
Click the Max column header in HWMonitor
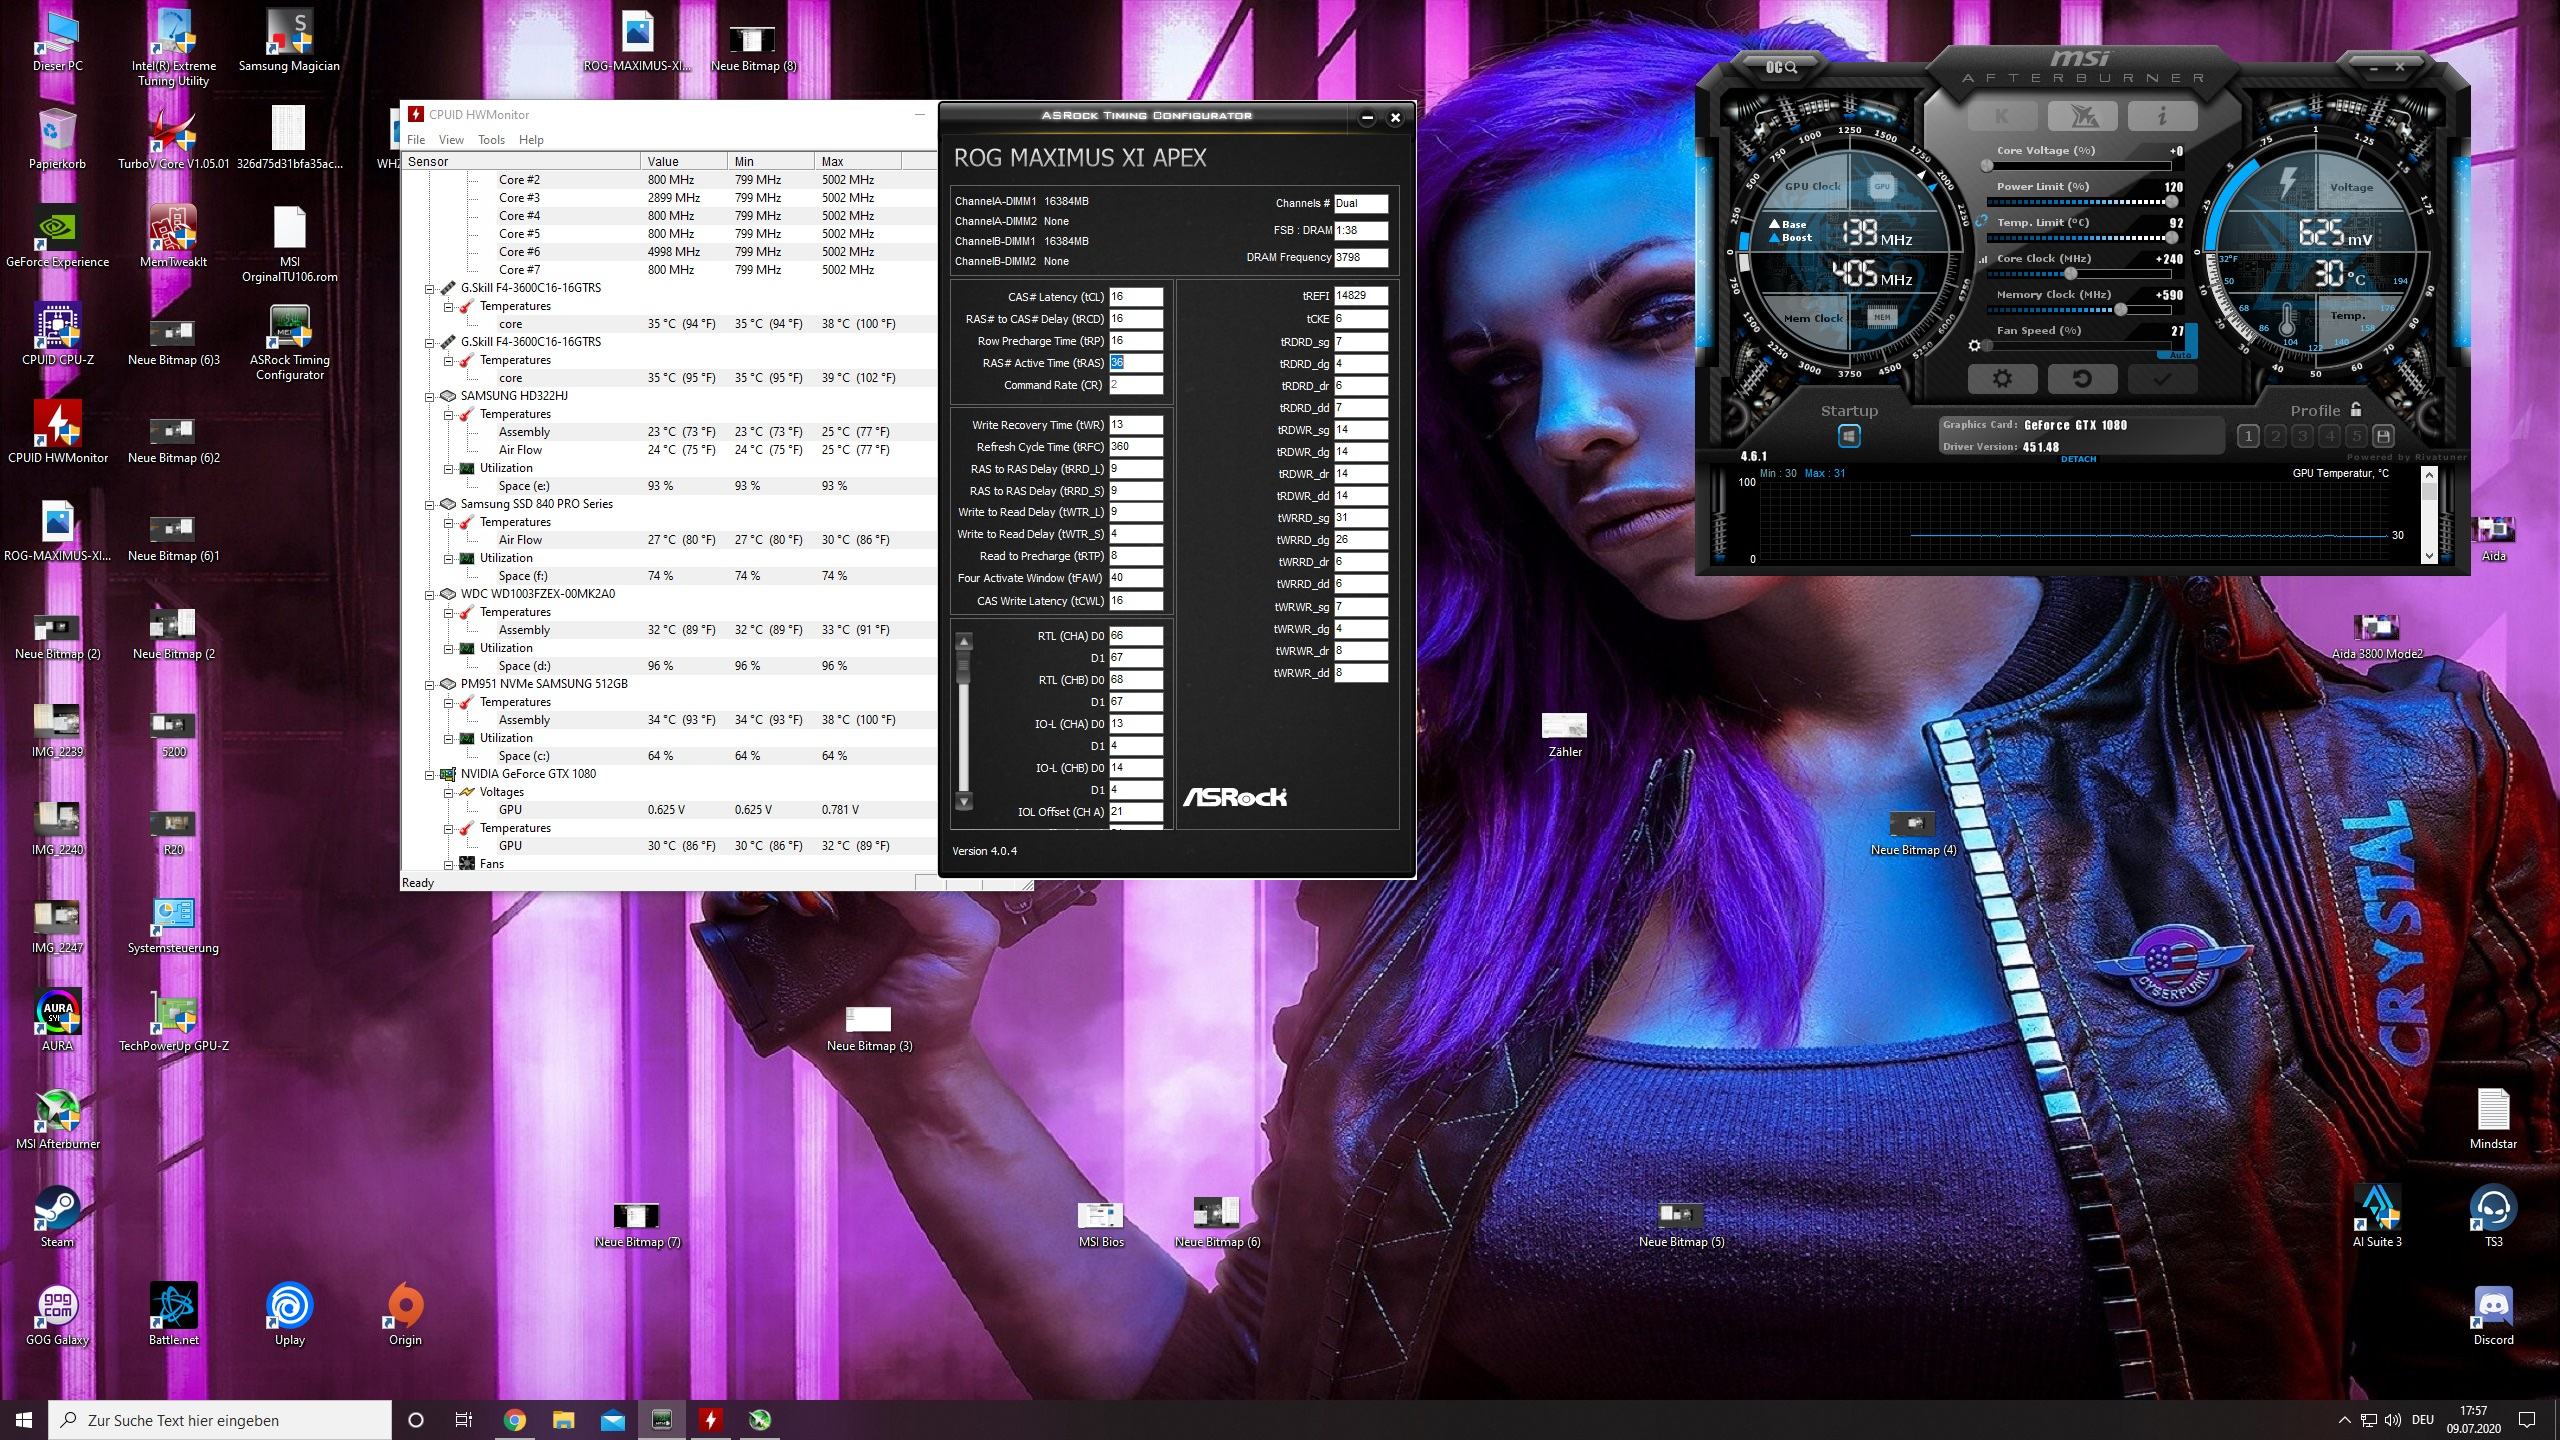(x=858, y=161)
